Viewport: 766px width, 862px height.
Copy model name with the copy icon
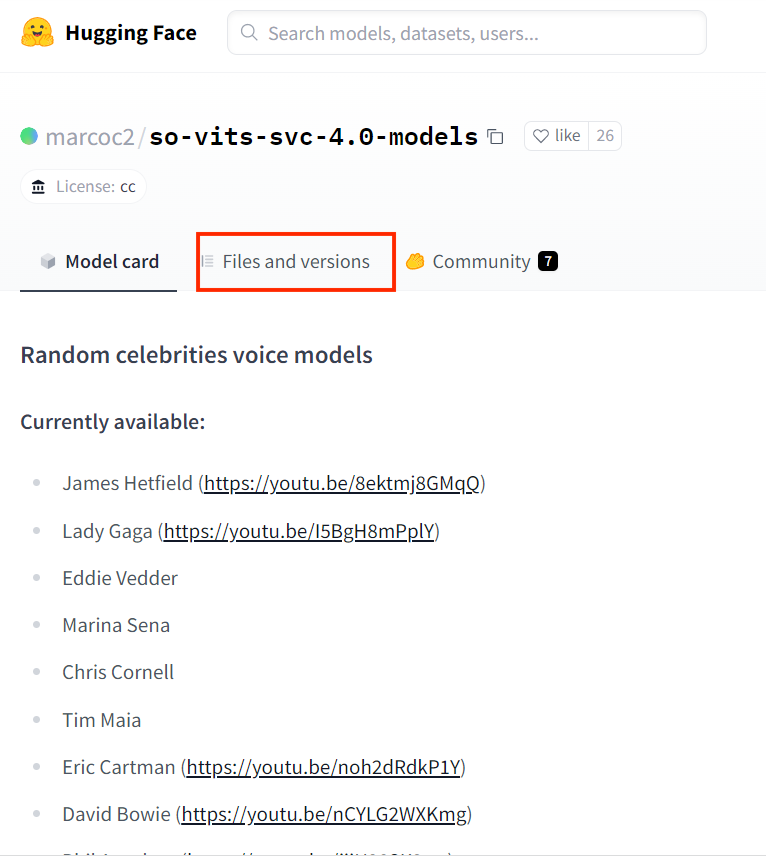coord(495,137)
